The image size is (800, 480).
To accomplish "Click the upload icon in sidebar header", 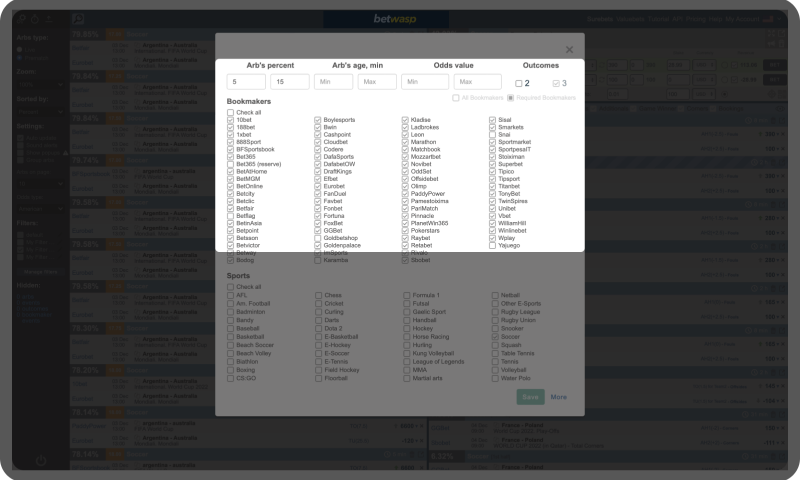I will pos(48,19).
